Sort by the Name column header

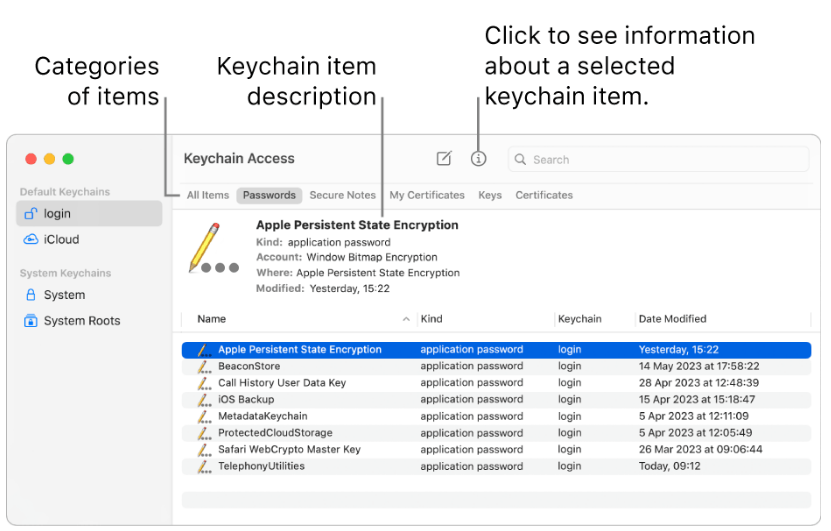coord(211,319)
